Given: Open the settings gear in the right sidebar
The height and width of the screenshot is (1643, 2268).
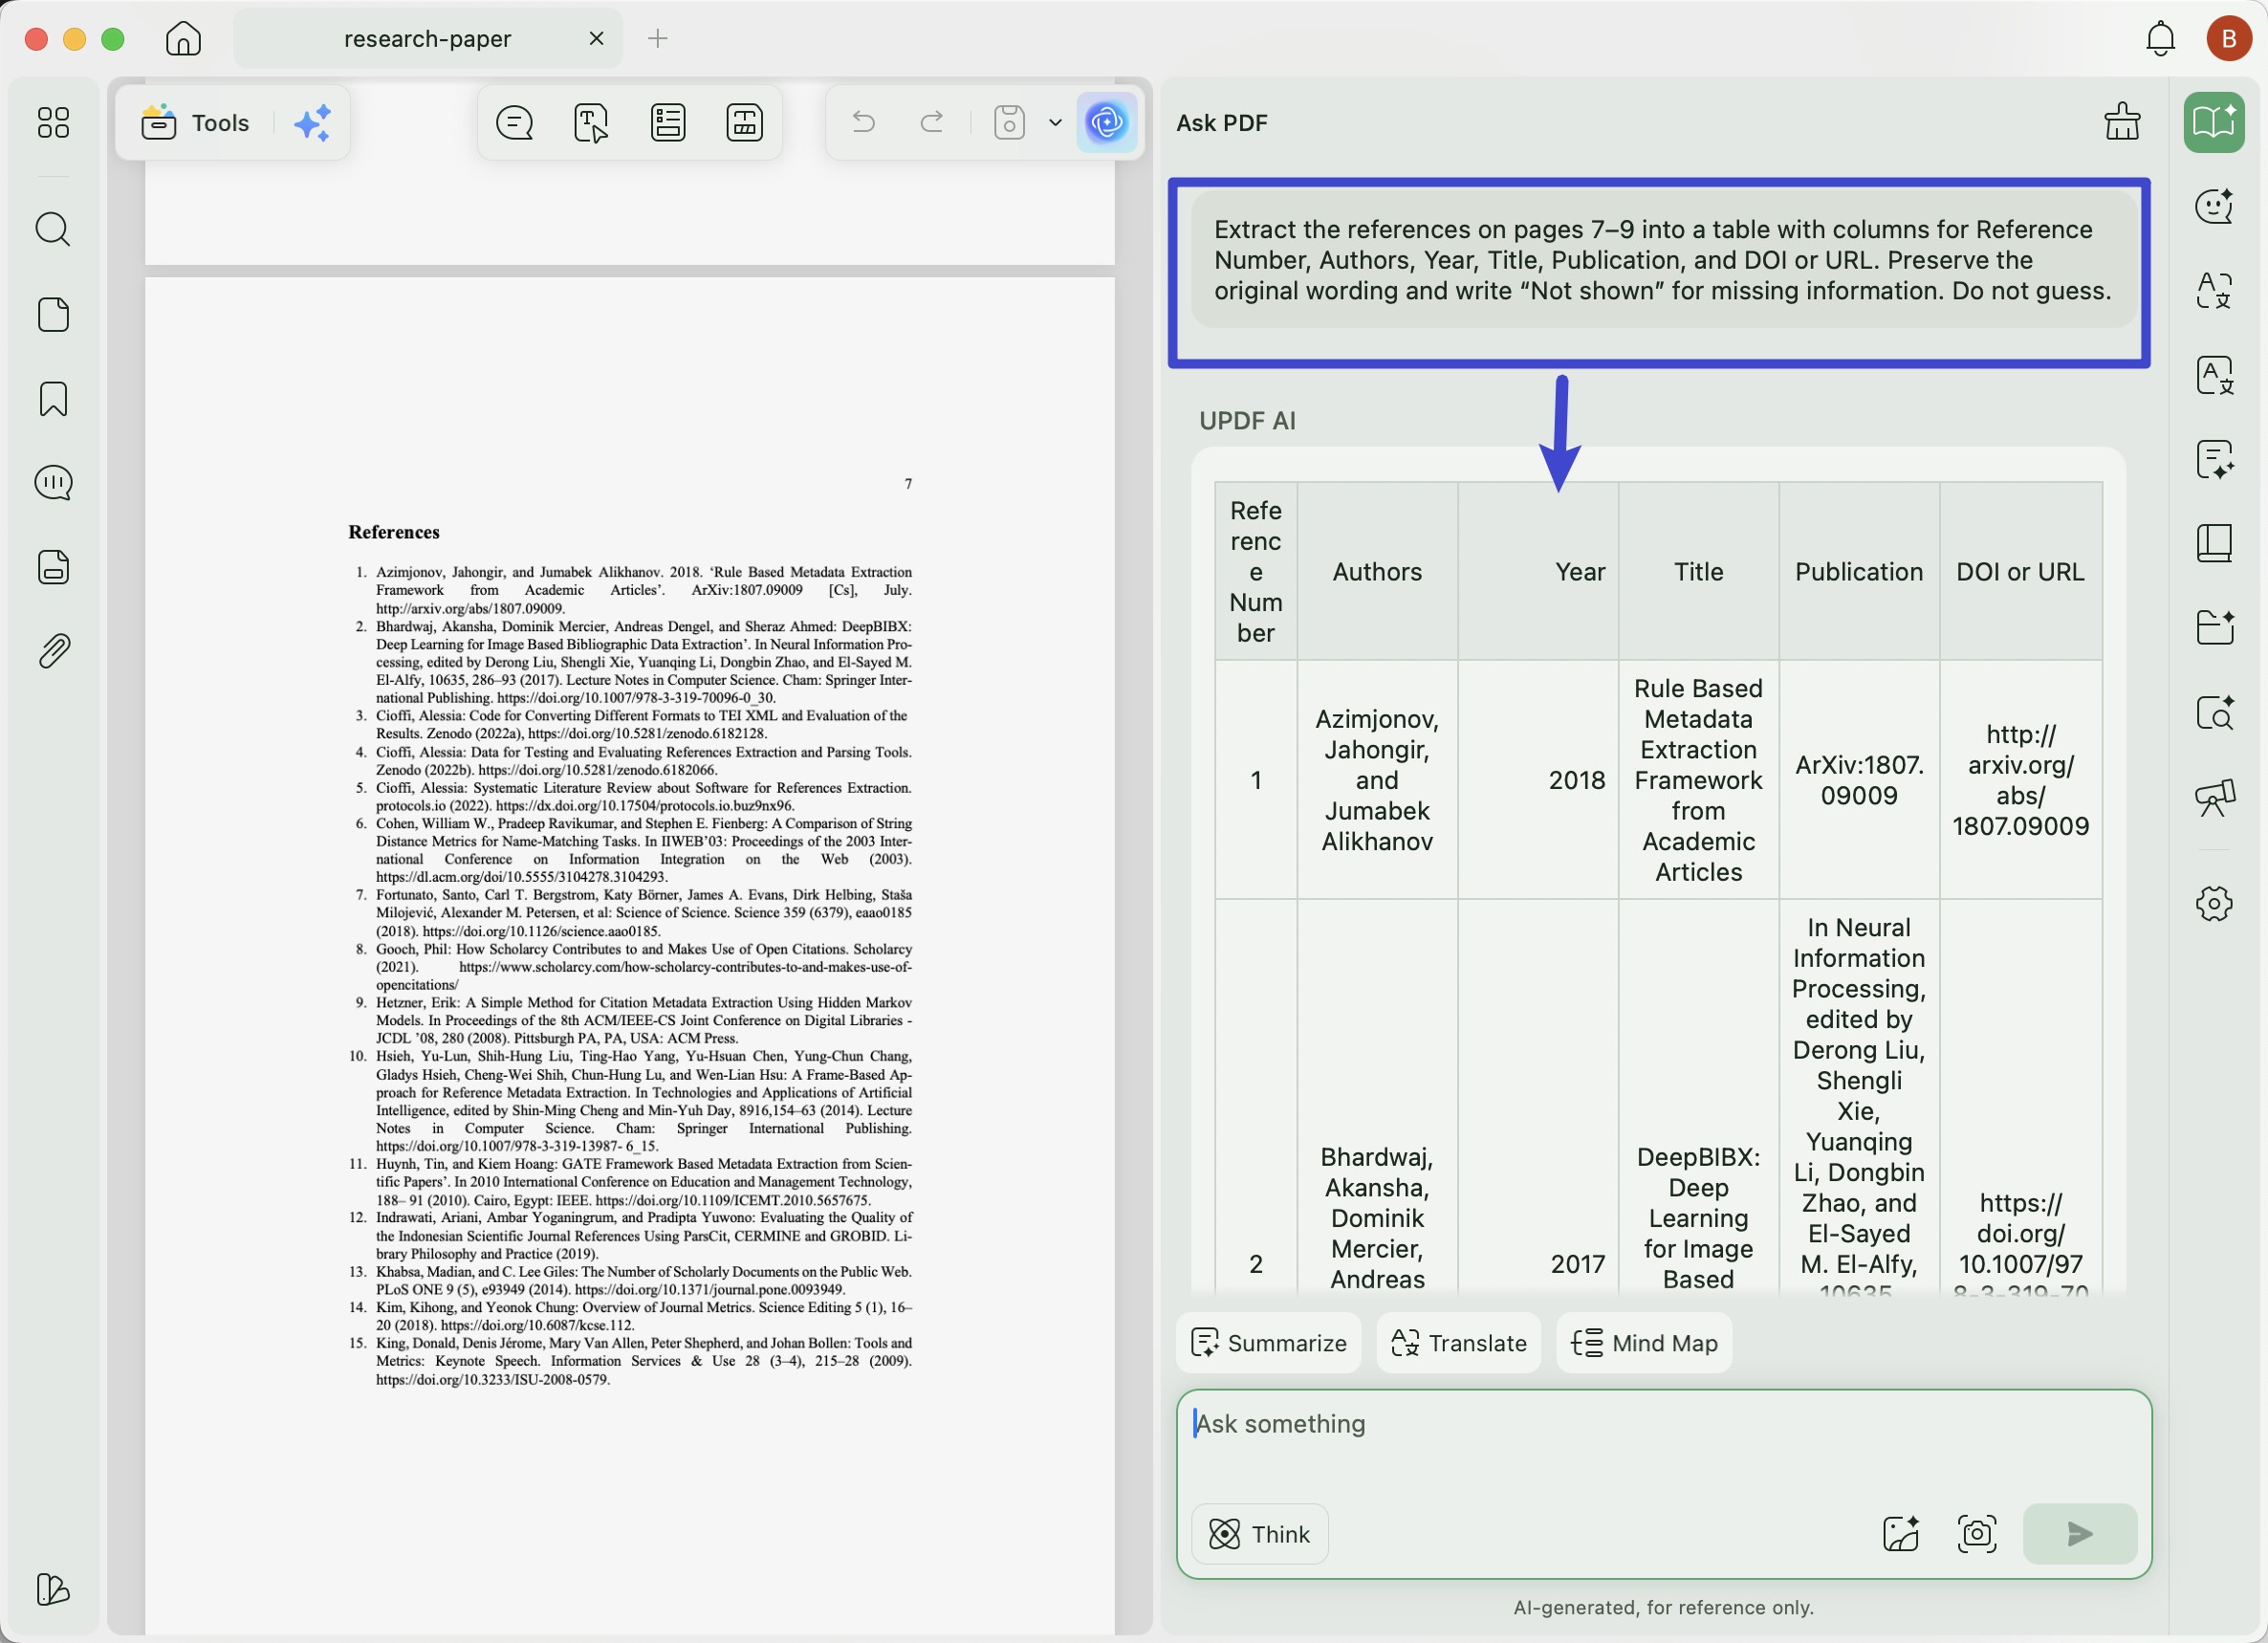Looking at the screenshot, I should (x=2214, y=904).
